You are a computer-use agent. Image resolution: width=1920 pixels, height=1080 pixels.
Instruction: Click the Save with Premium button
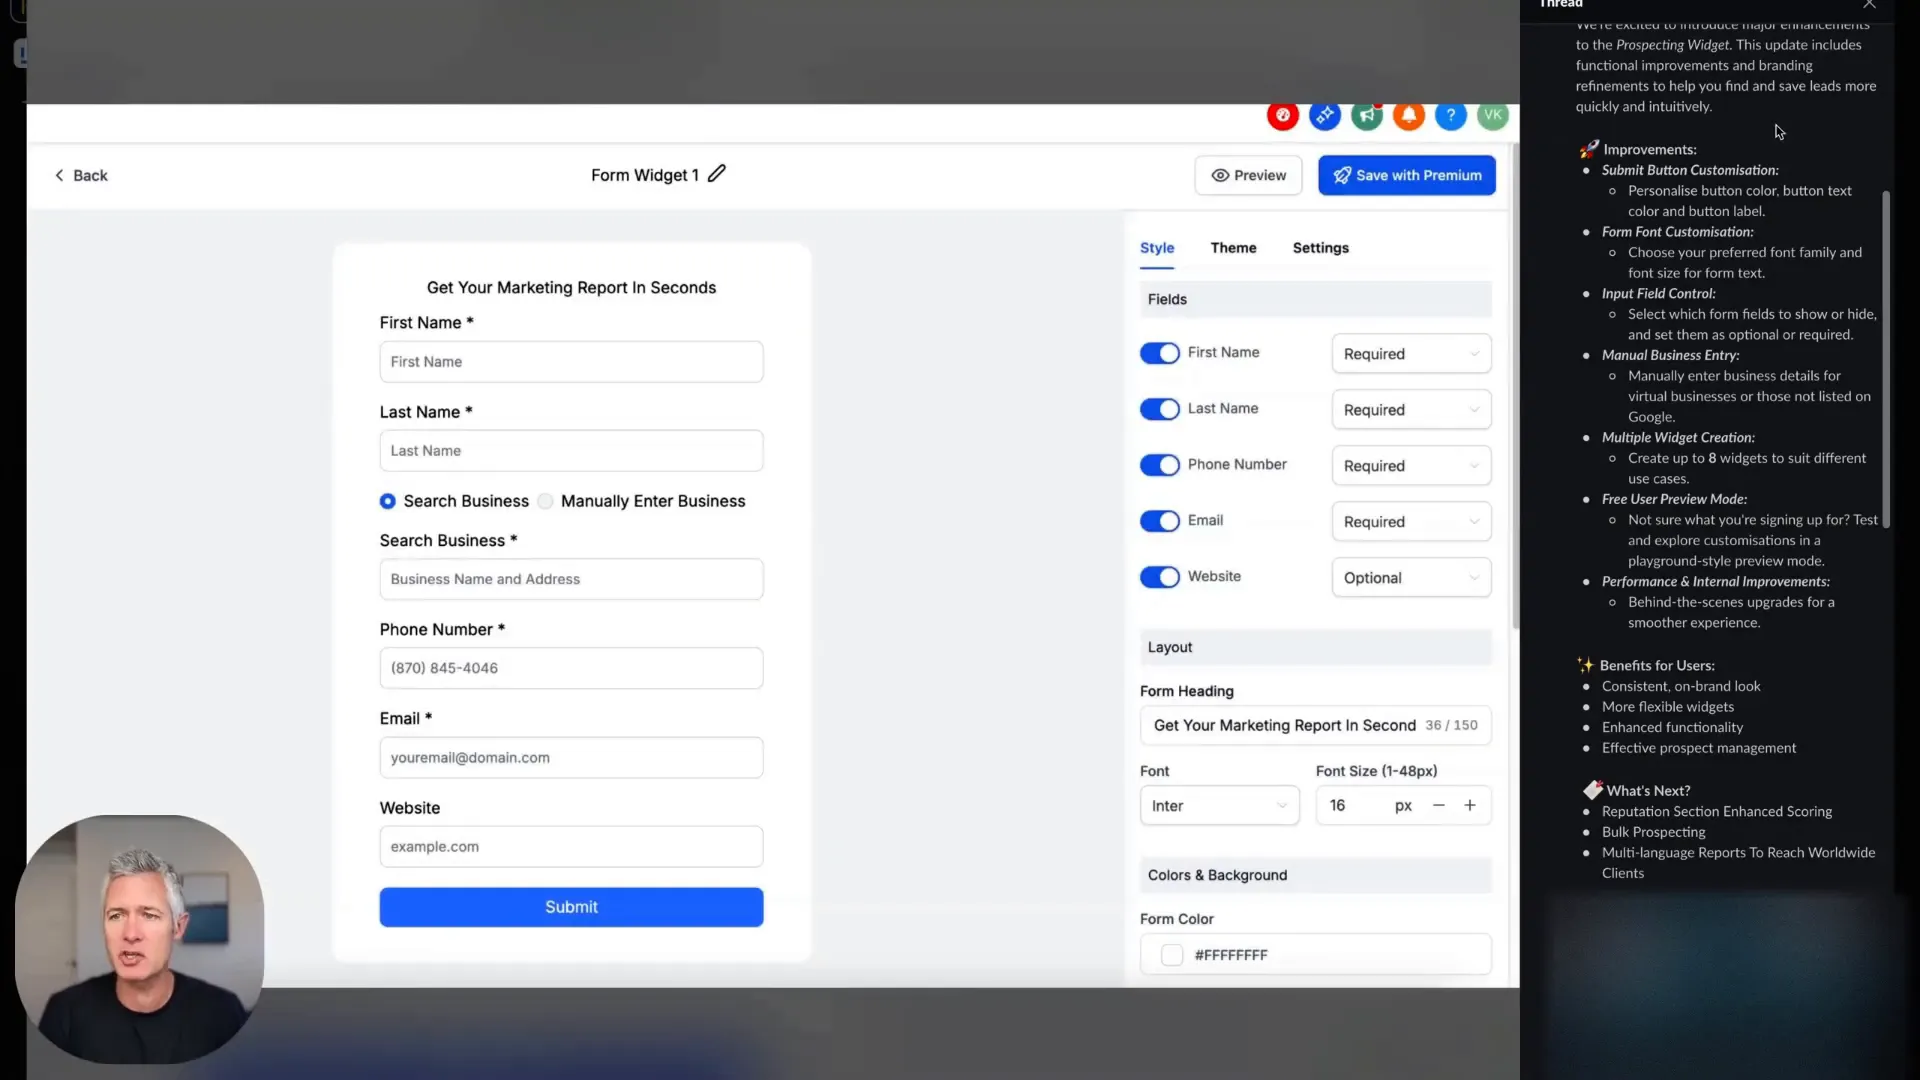coord(1406,175)
